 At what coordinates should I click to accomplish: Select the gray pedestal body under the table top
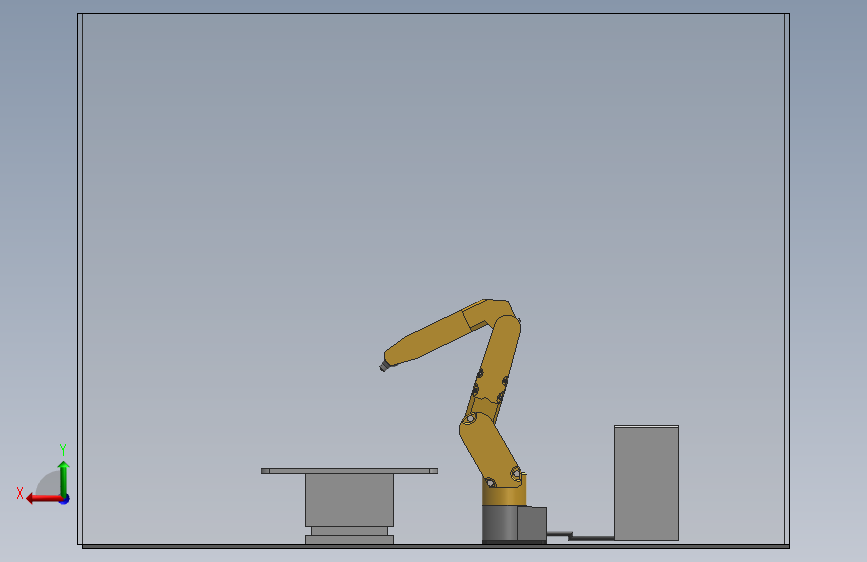[x=349, y=500]
